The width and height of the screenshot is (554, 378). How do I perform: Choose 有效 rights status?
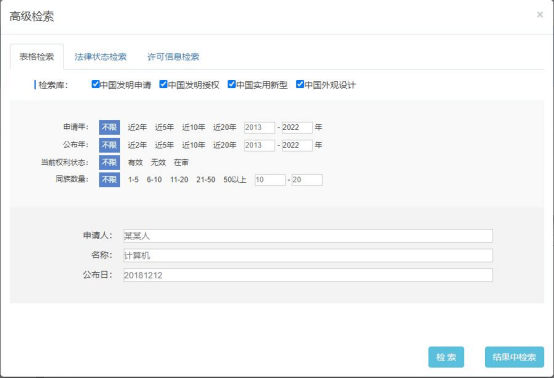pyautogui.click(x=135, y=163)
